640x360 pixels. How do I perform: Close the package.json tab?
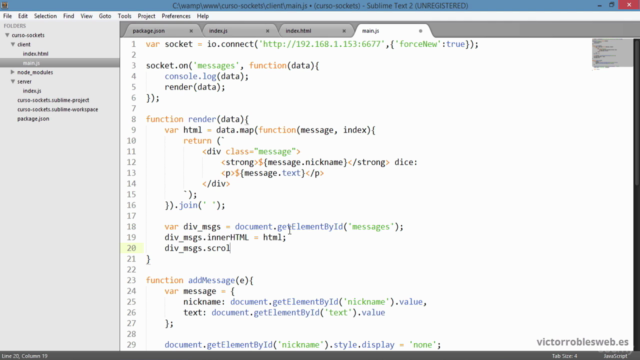191,31
